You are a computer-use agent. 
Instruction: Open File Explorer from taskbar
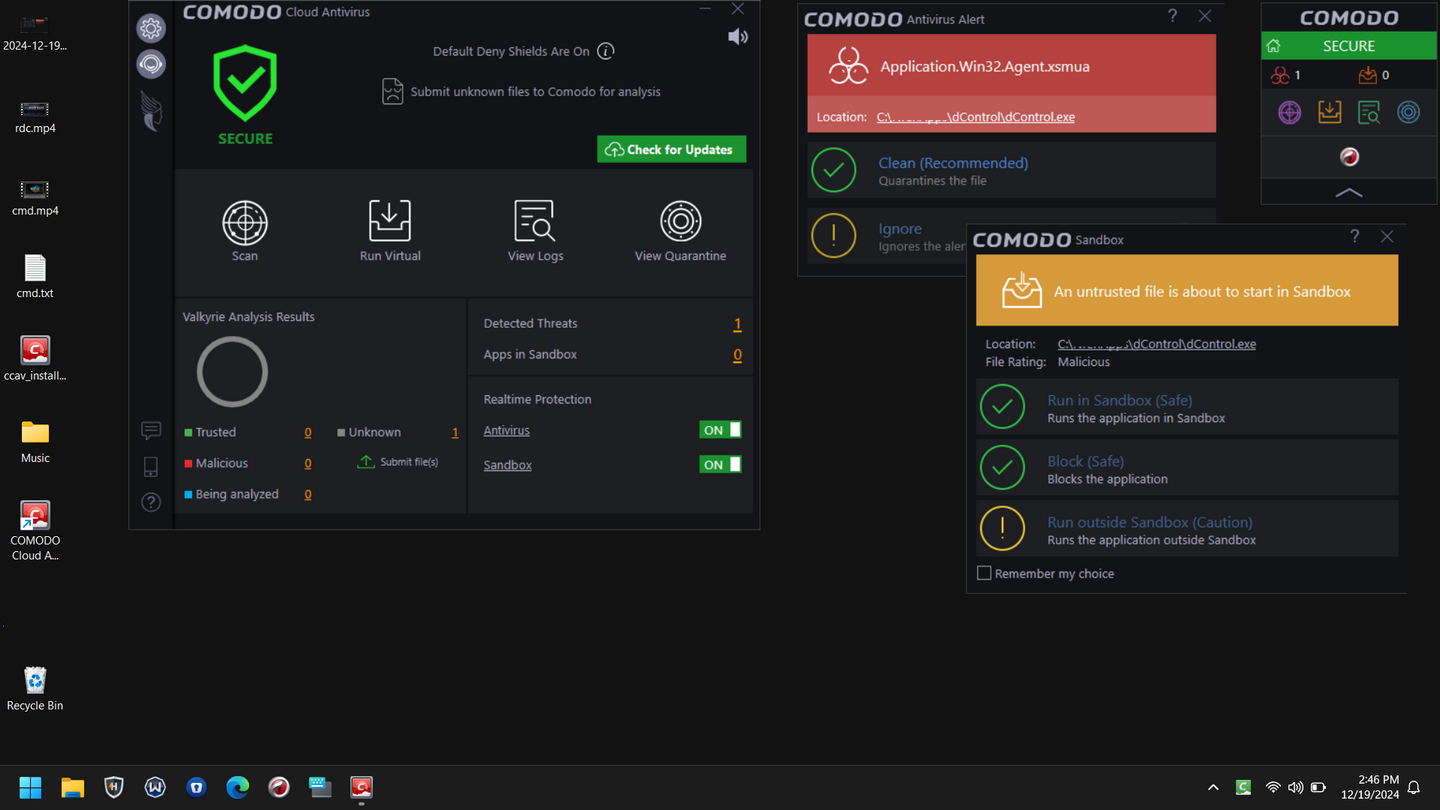pyautogui.click(x=72, y=788)
